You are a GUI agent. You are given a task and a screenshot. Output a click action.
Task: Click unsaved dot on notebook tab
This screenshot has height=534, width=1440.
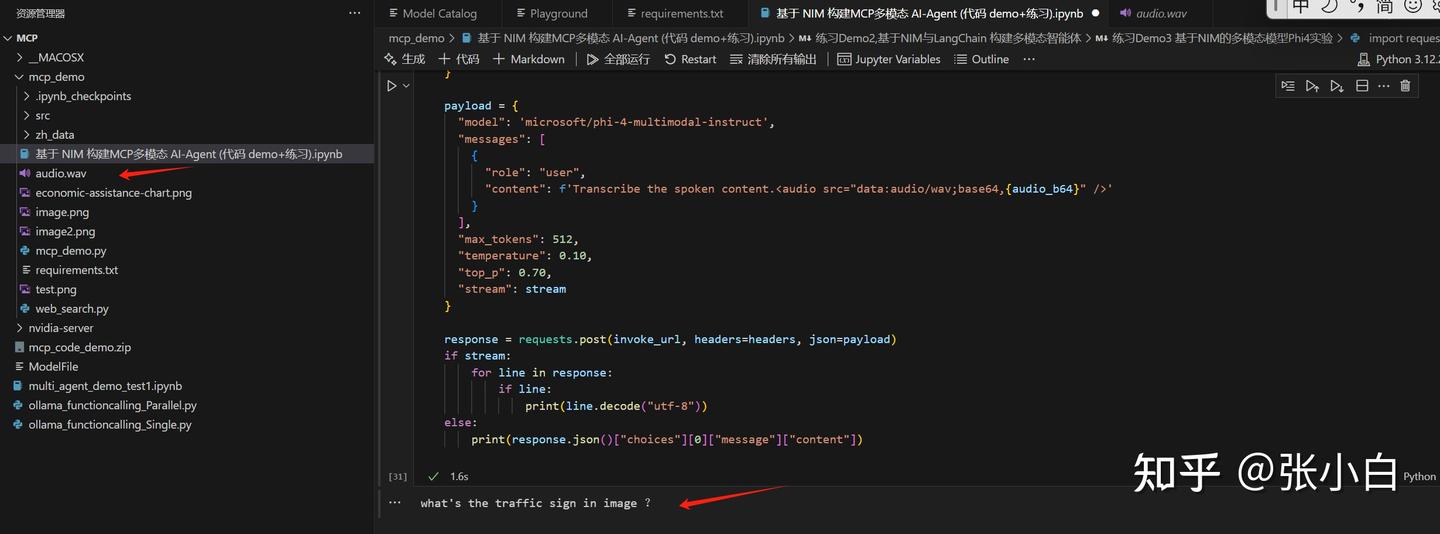[1096, 13]
